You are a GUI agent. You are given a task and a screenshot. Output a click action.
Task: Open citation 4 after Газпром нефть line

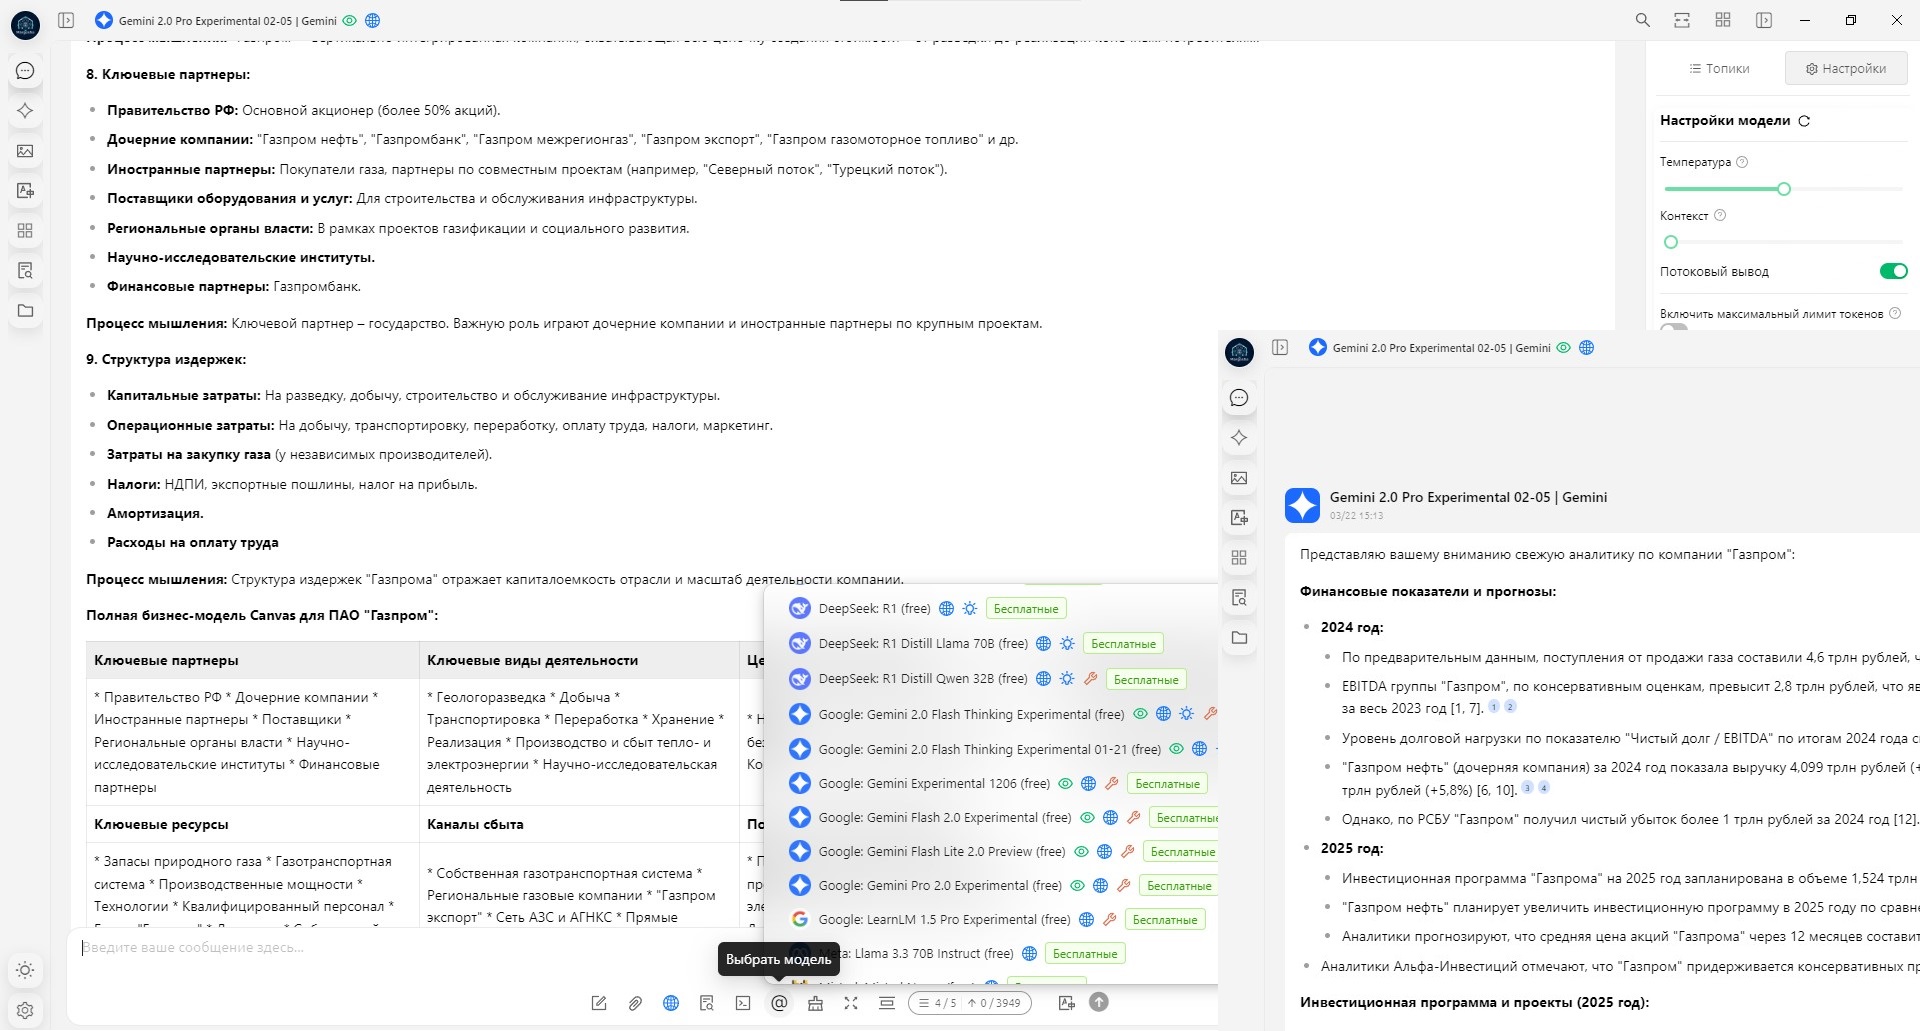[x=1543, y=788]
